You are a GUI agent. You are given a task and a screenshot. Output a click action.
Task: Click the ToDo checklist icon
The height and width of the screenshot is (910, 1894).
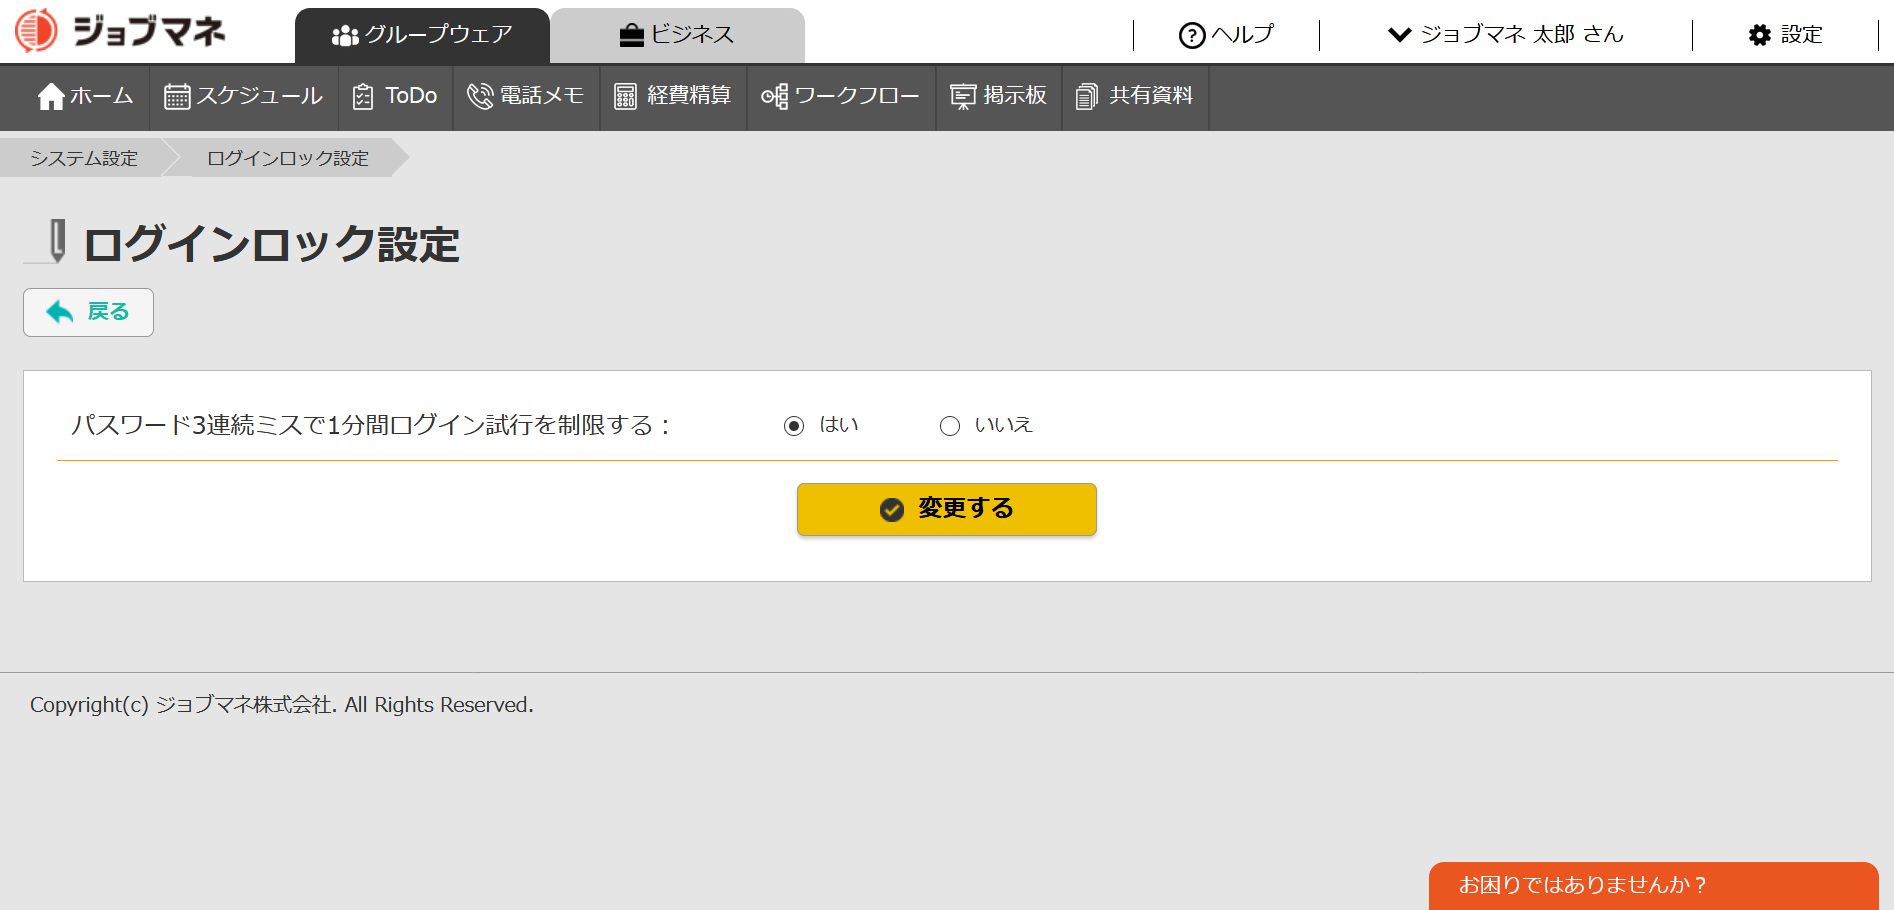point(364,96)
